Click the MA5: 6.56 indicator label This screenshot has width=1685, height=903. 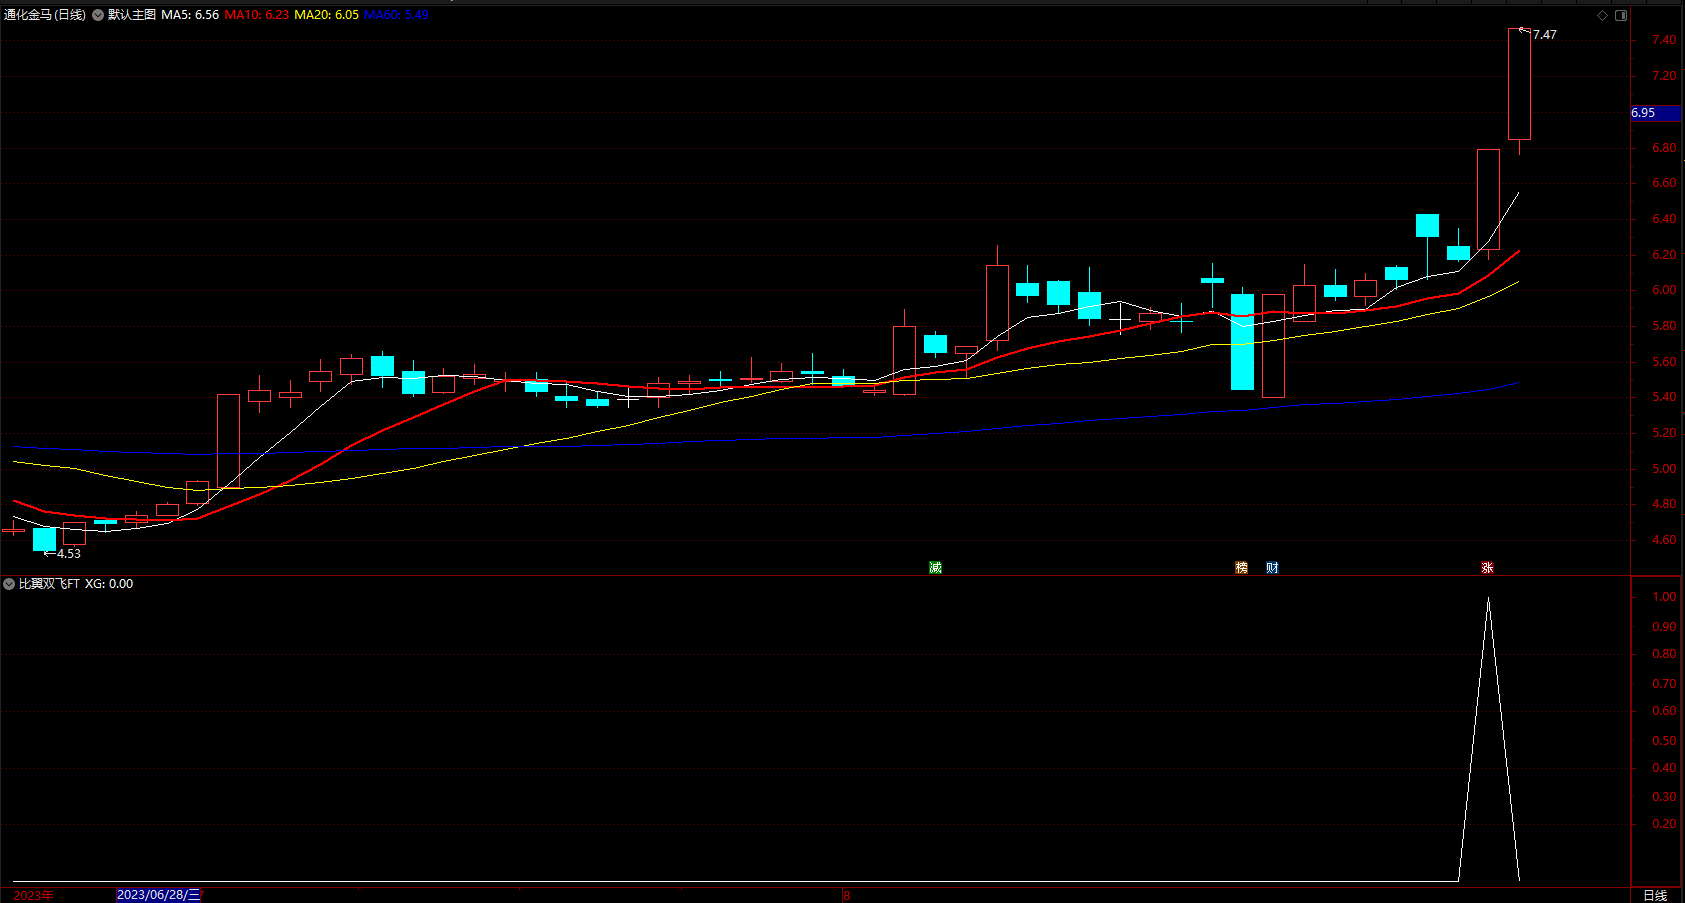[190, 15]
